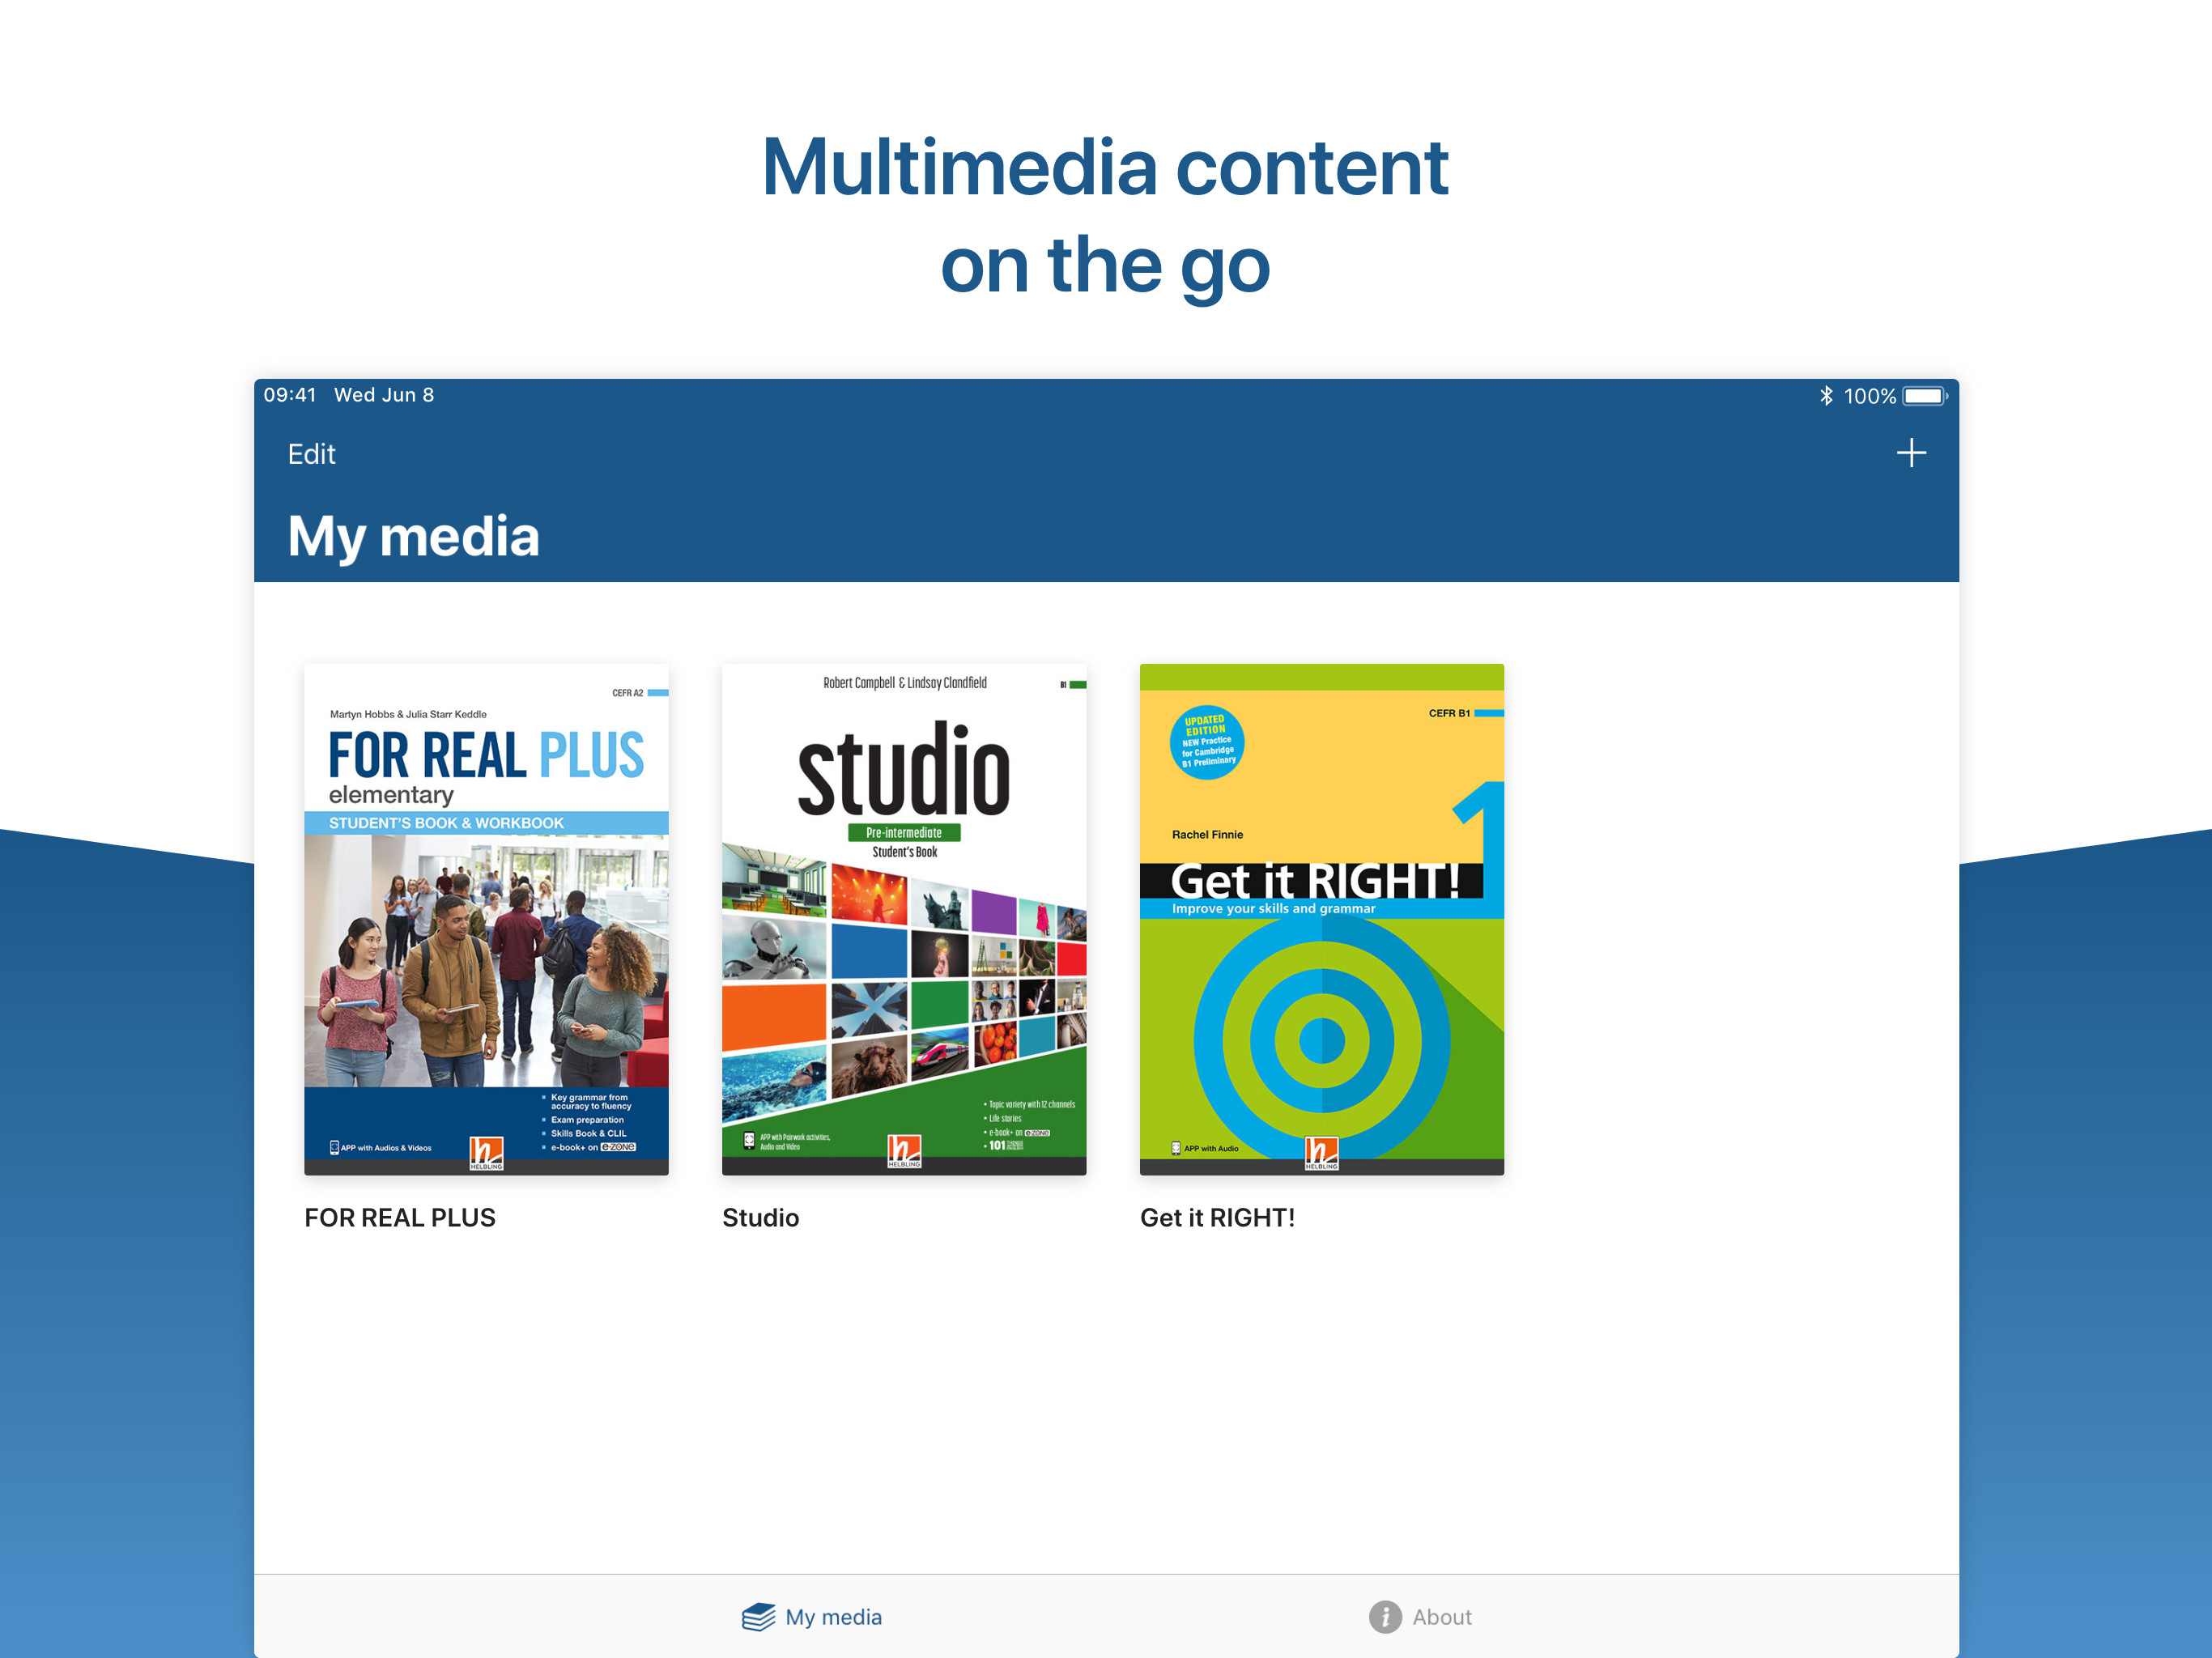Select the Studio title label
The image size is (2212, 1658).
pos(760,1217)
